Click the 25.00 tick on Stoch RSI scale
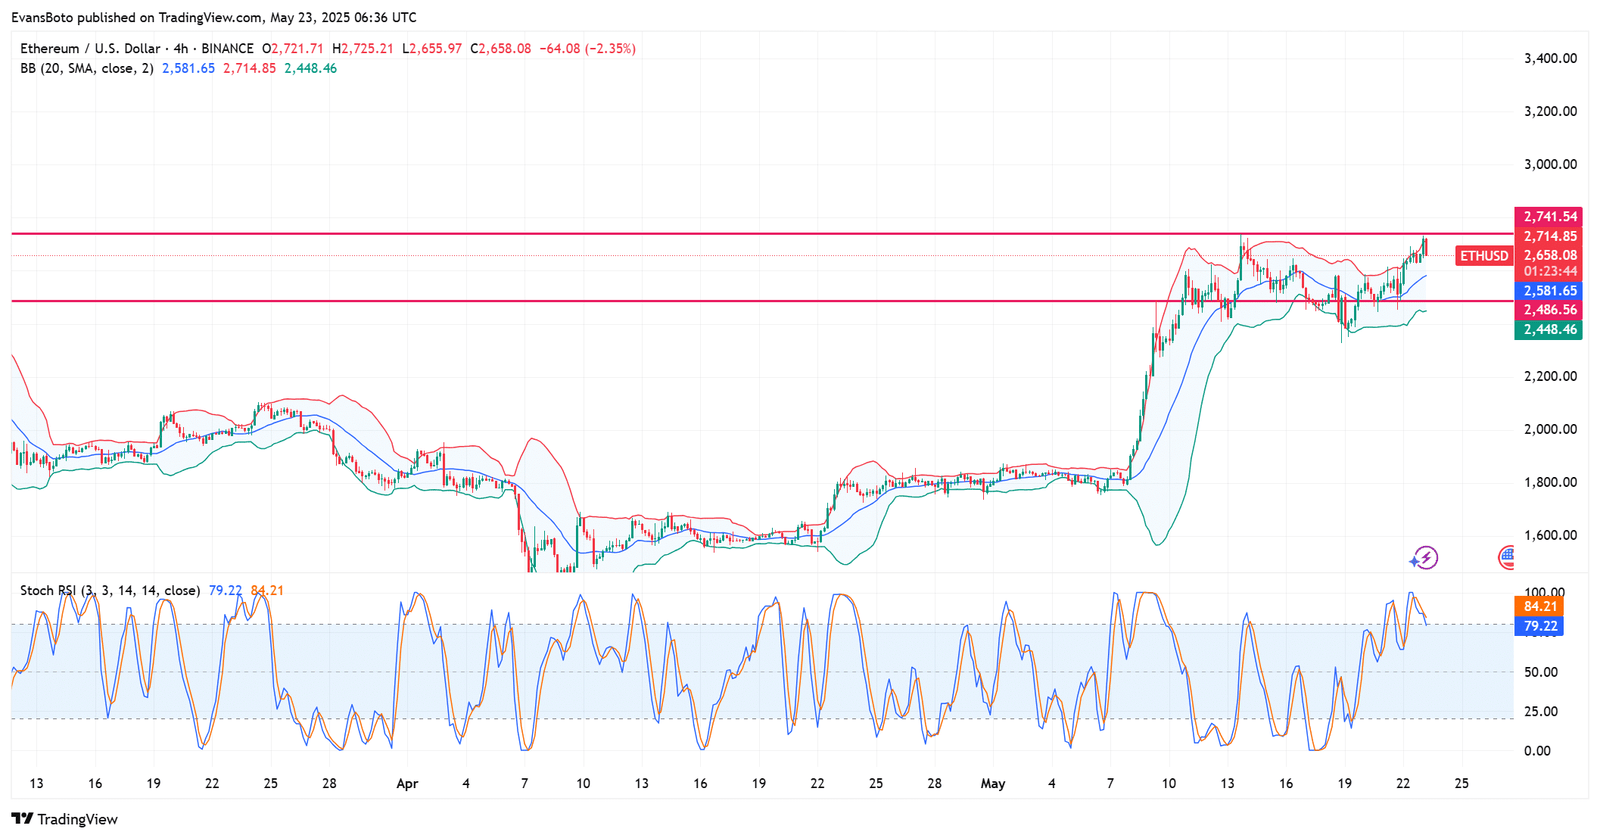1600x839 pixels. pyautogui.click(x=1540, y=711)
